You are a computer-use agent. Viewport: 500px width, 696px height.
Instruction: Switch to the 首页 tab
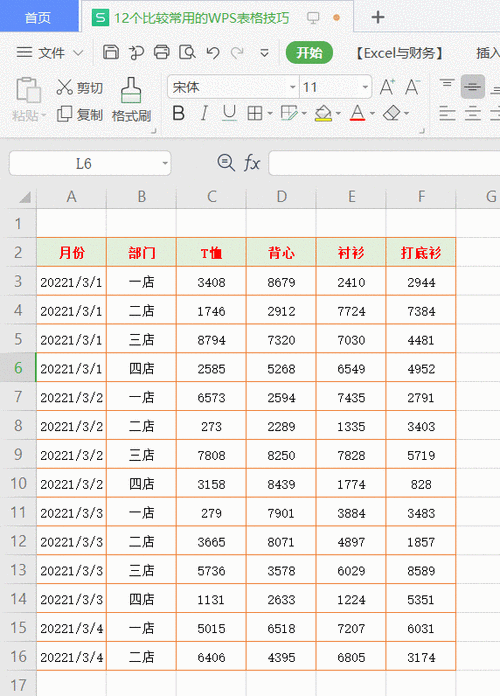coord(38,18)
